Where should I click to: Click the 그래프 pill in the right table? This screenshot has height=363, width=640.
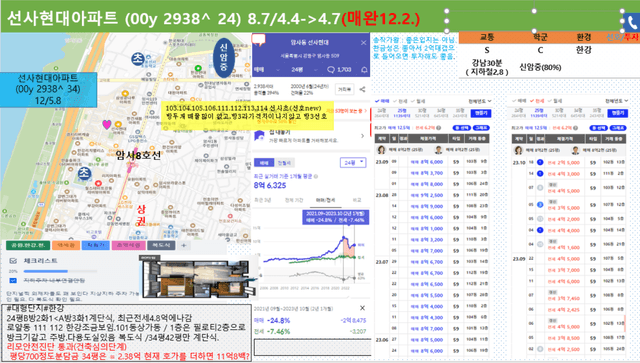(618, 128)
